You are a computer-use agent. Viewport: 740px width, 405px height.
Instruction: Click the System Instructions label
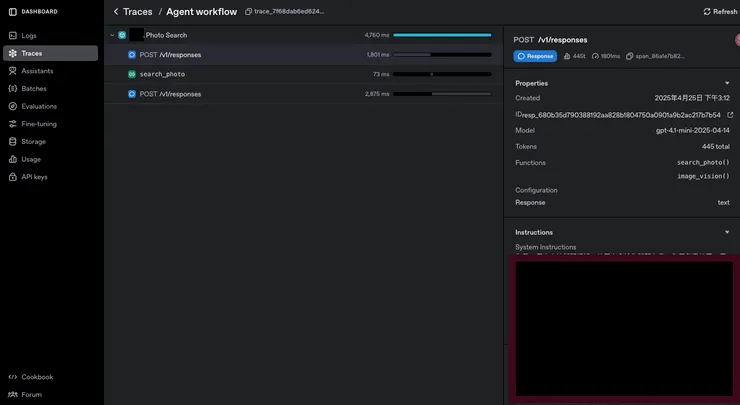coord(546,247)
